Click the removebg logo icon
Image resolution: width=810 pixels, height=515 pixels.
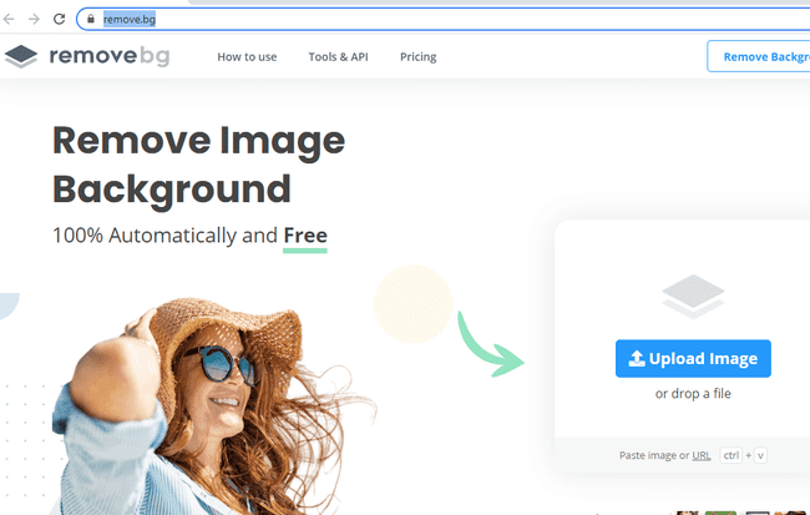click(21, 56)
